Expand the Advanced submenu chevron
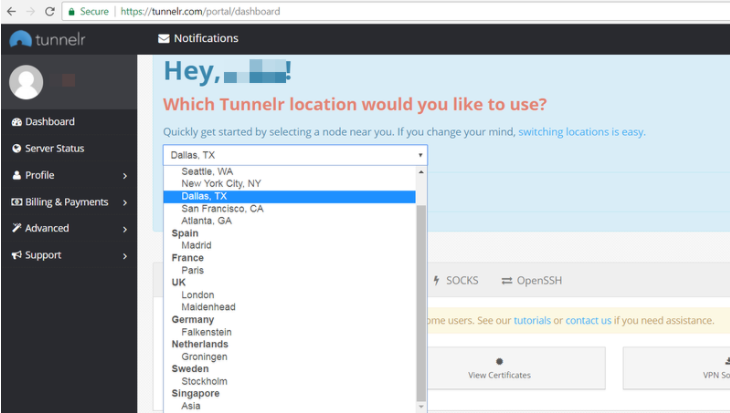730x413 pixels. 125,229
